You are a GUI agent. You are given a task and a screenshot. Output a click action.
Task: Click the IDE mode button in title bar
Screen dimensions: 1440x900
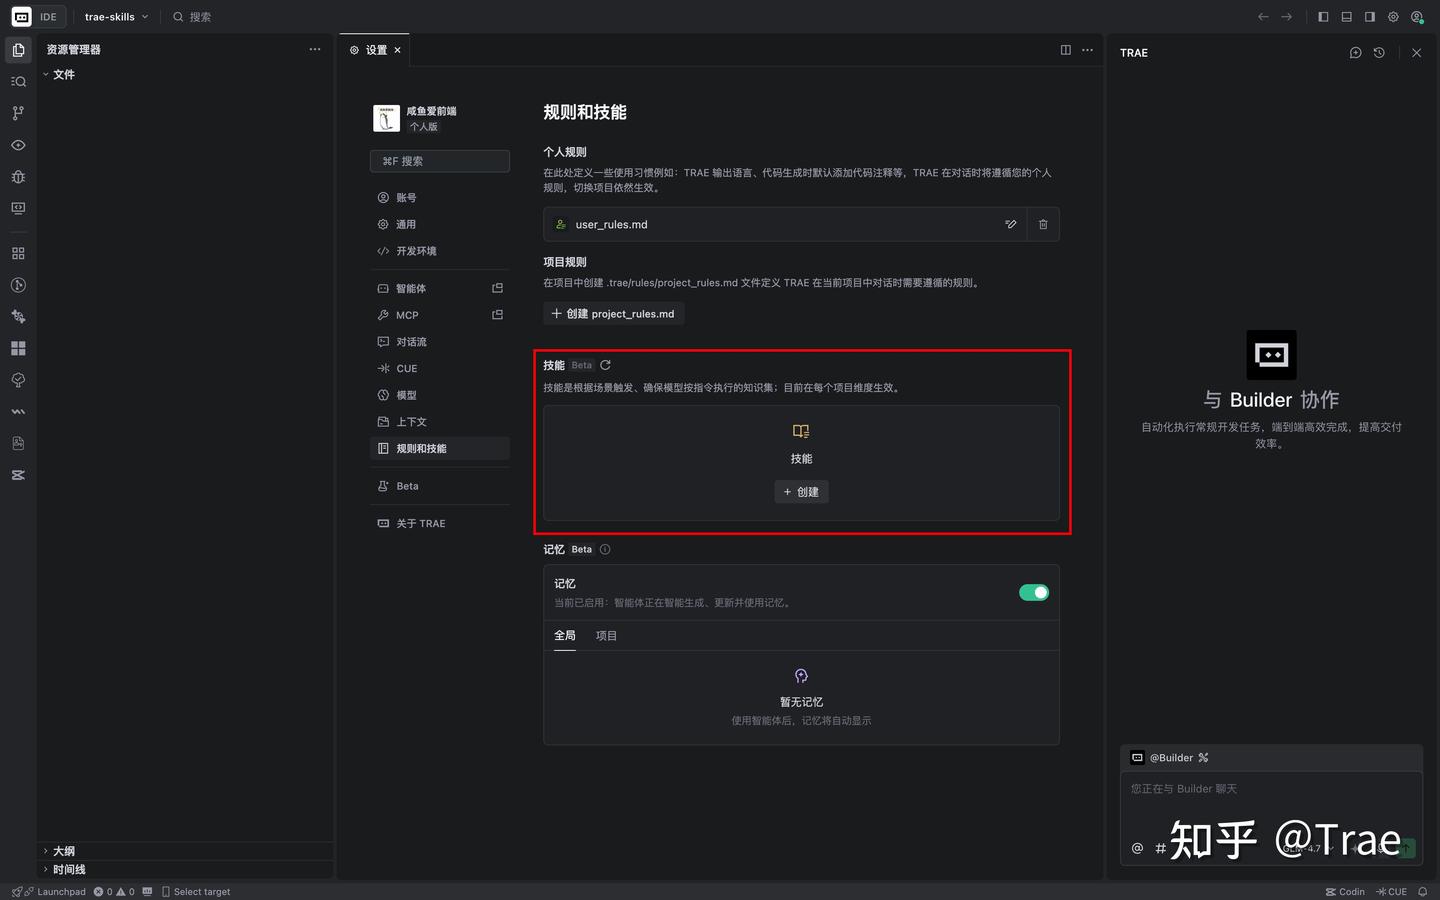pyautogui.click(x=48, y=17)
